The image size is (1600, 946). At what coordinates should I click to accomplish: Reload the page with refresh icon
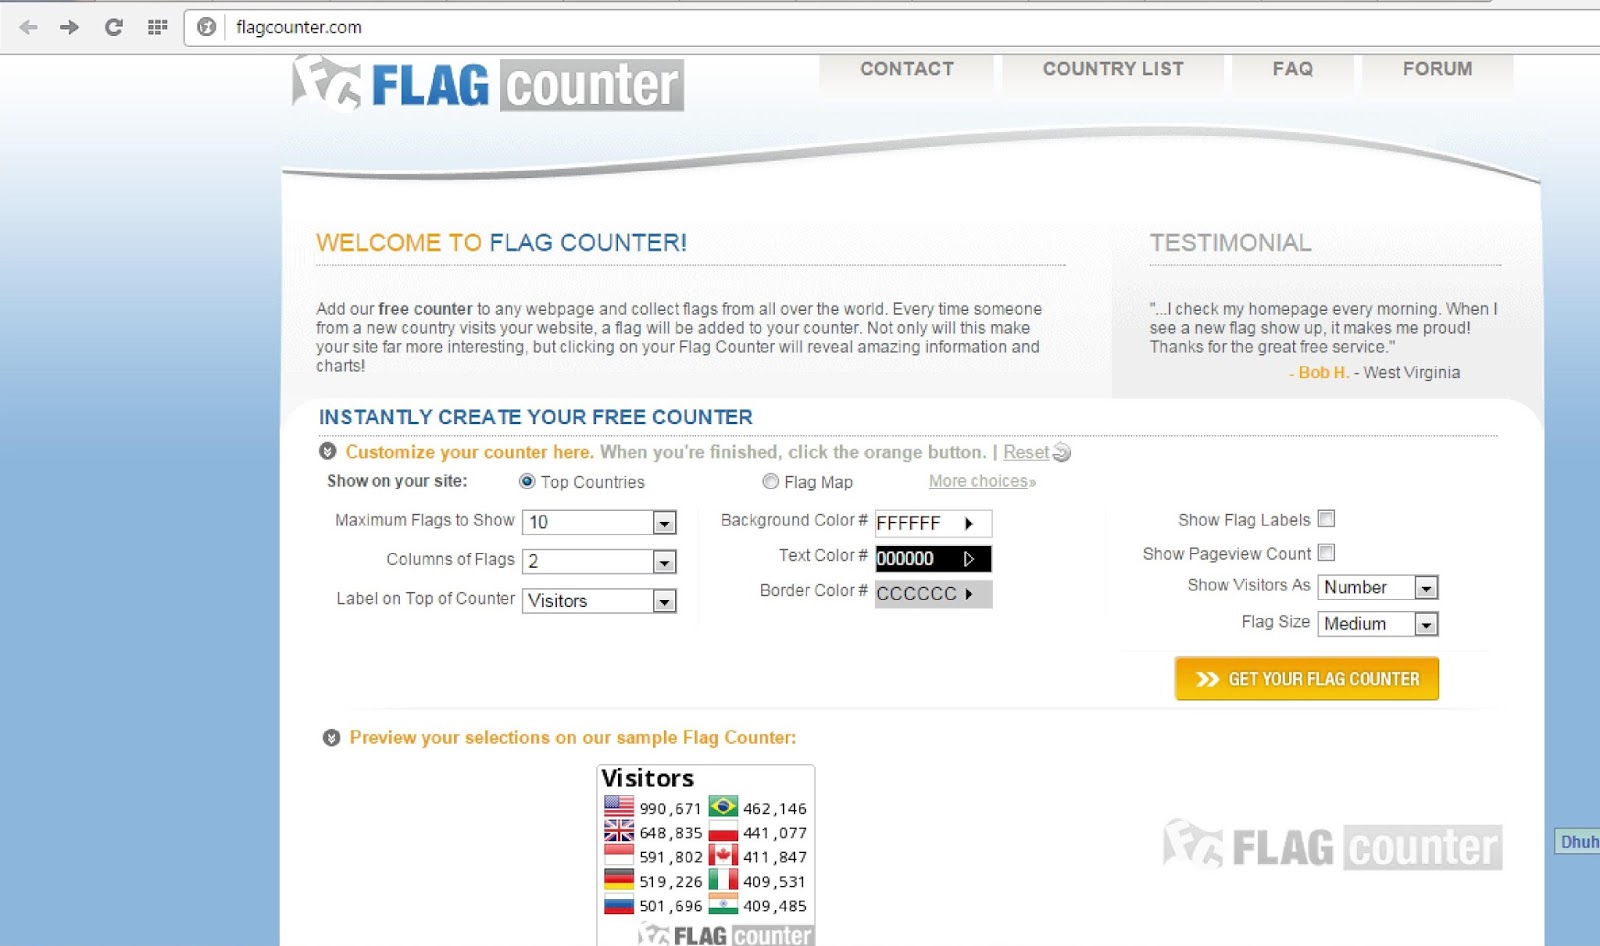(113, 27)
